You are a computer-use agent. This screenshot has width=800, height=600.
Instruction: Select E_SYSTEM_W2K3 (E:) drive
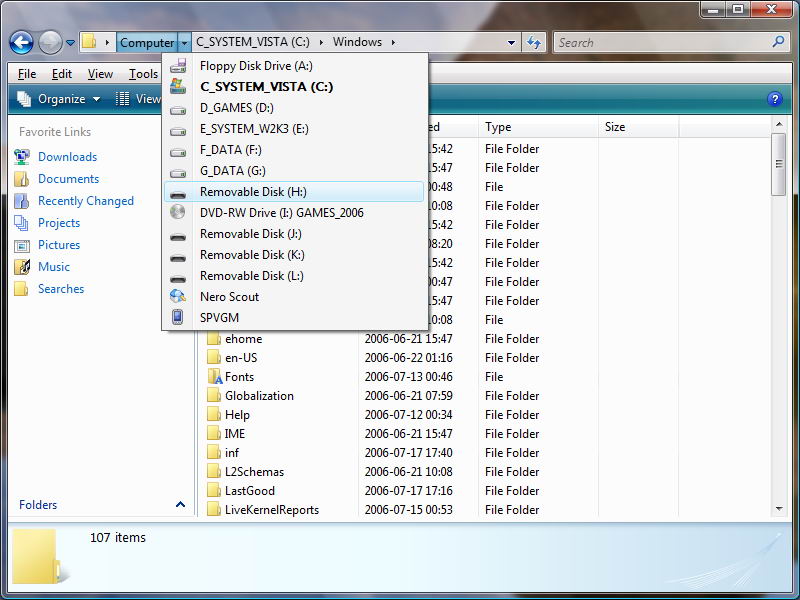click(x=294, y=129)
